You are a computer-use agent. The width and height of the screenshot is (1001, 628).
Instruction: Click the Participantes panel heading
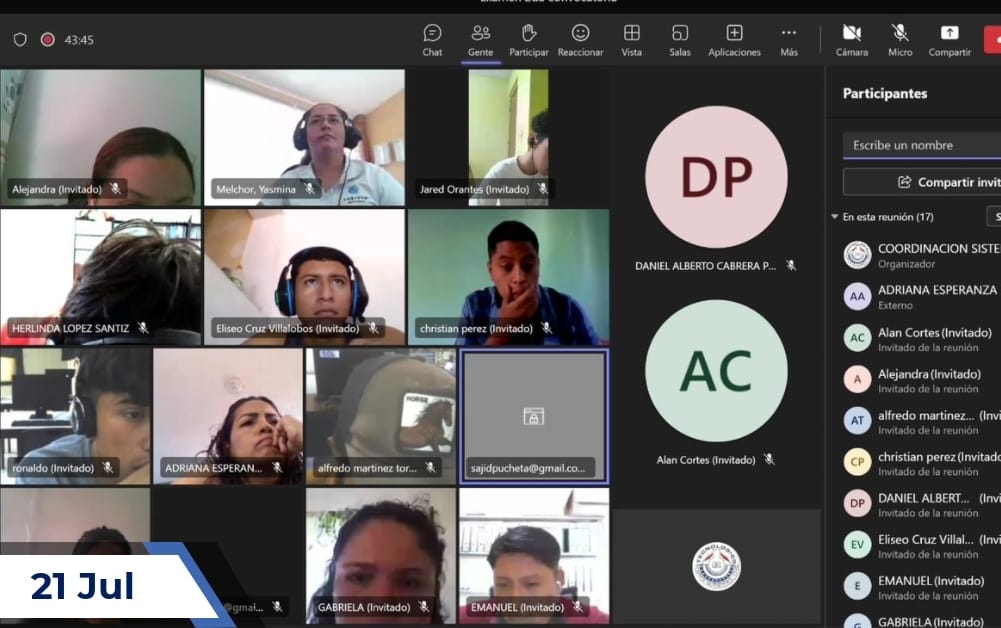coord(885,94)
